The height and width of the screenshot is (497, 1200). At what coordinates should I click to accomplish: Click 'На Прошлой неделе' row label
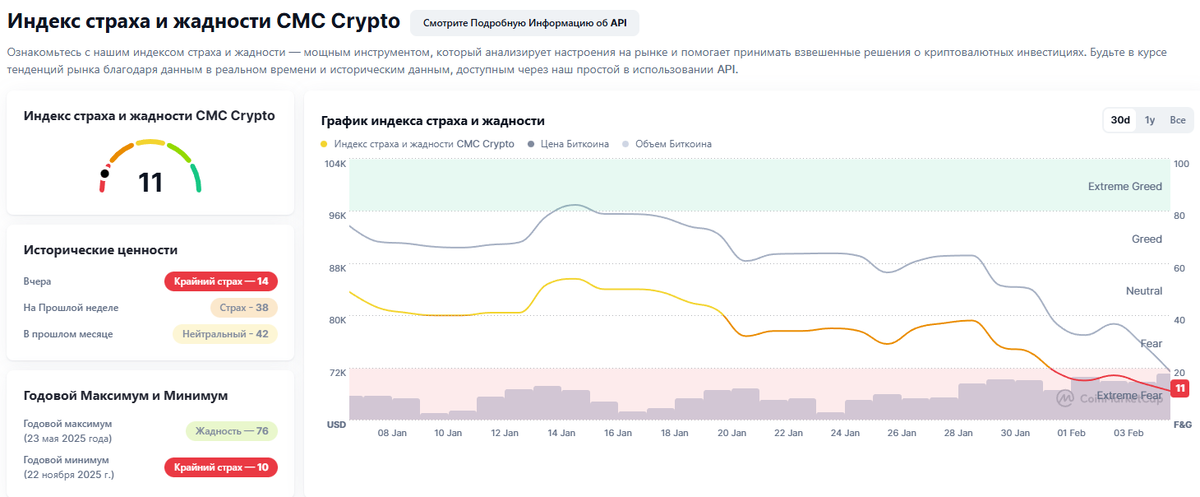point(71,308)
